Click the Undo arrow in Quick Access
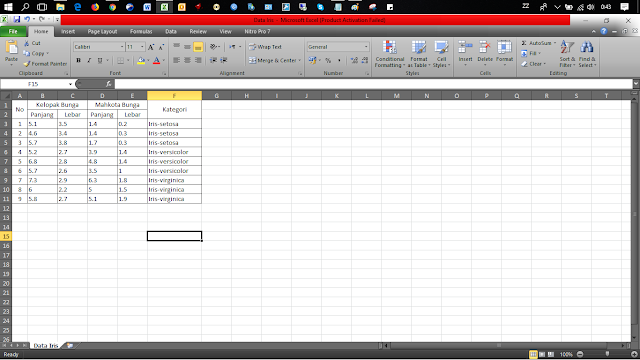This screenshot has height=360, width=640. [x=27, y=20]
